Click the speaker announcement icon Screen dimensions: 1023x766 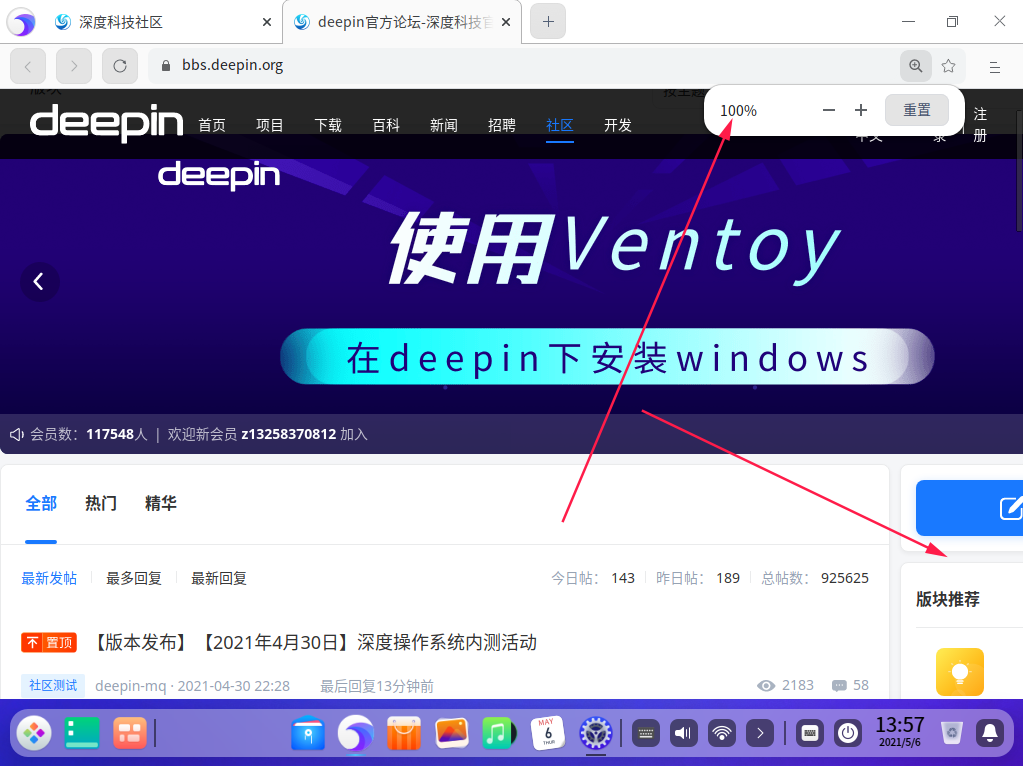tap(16, 435)
